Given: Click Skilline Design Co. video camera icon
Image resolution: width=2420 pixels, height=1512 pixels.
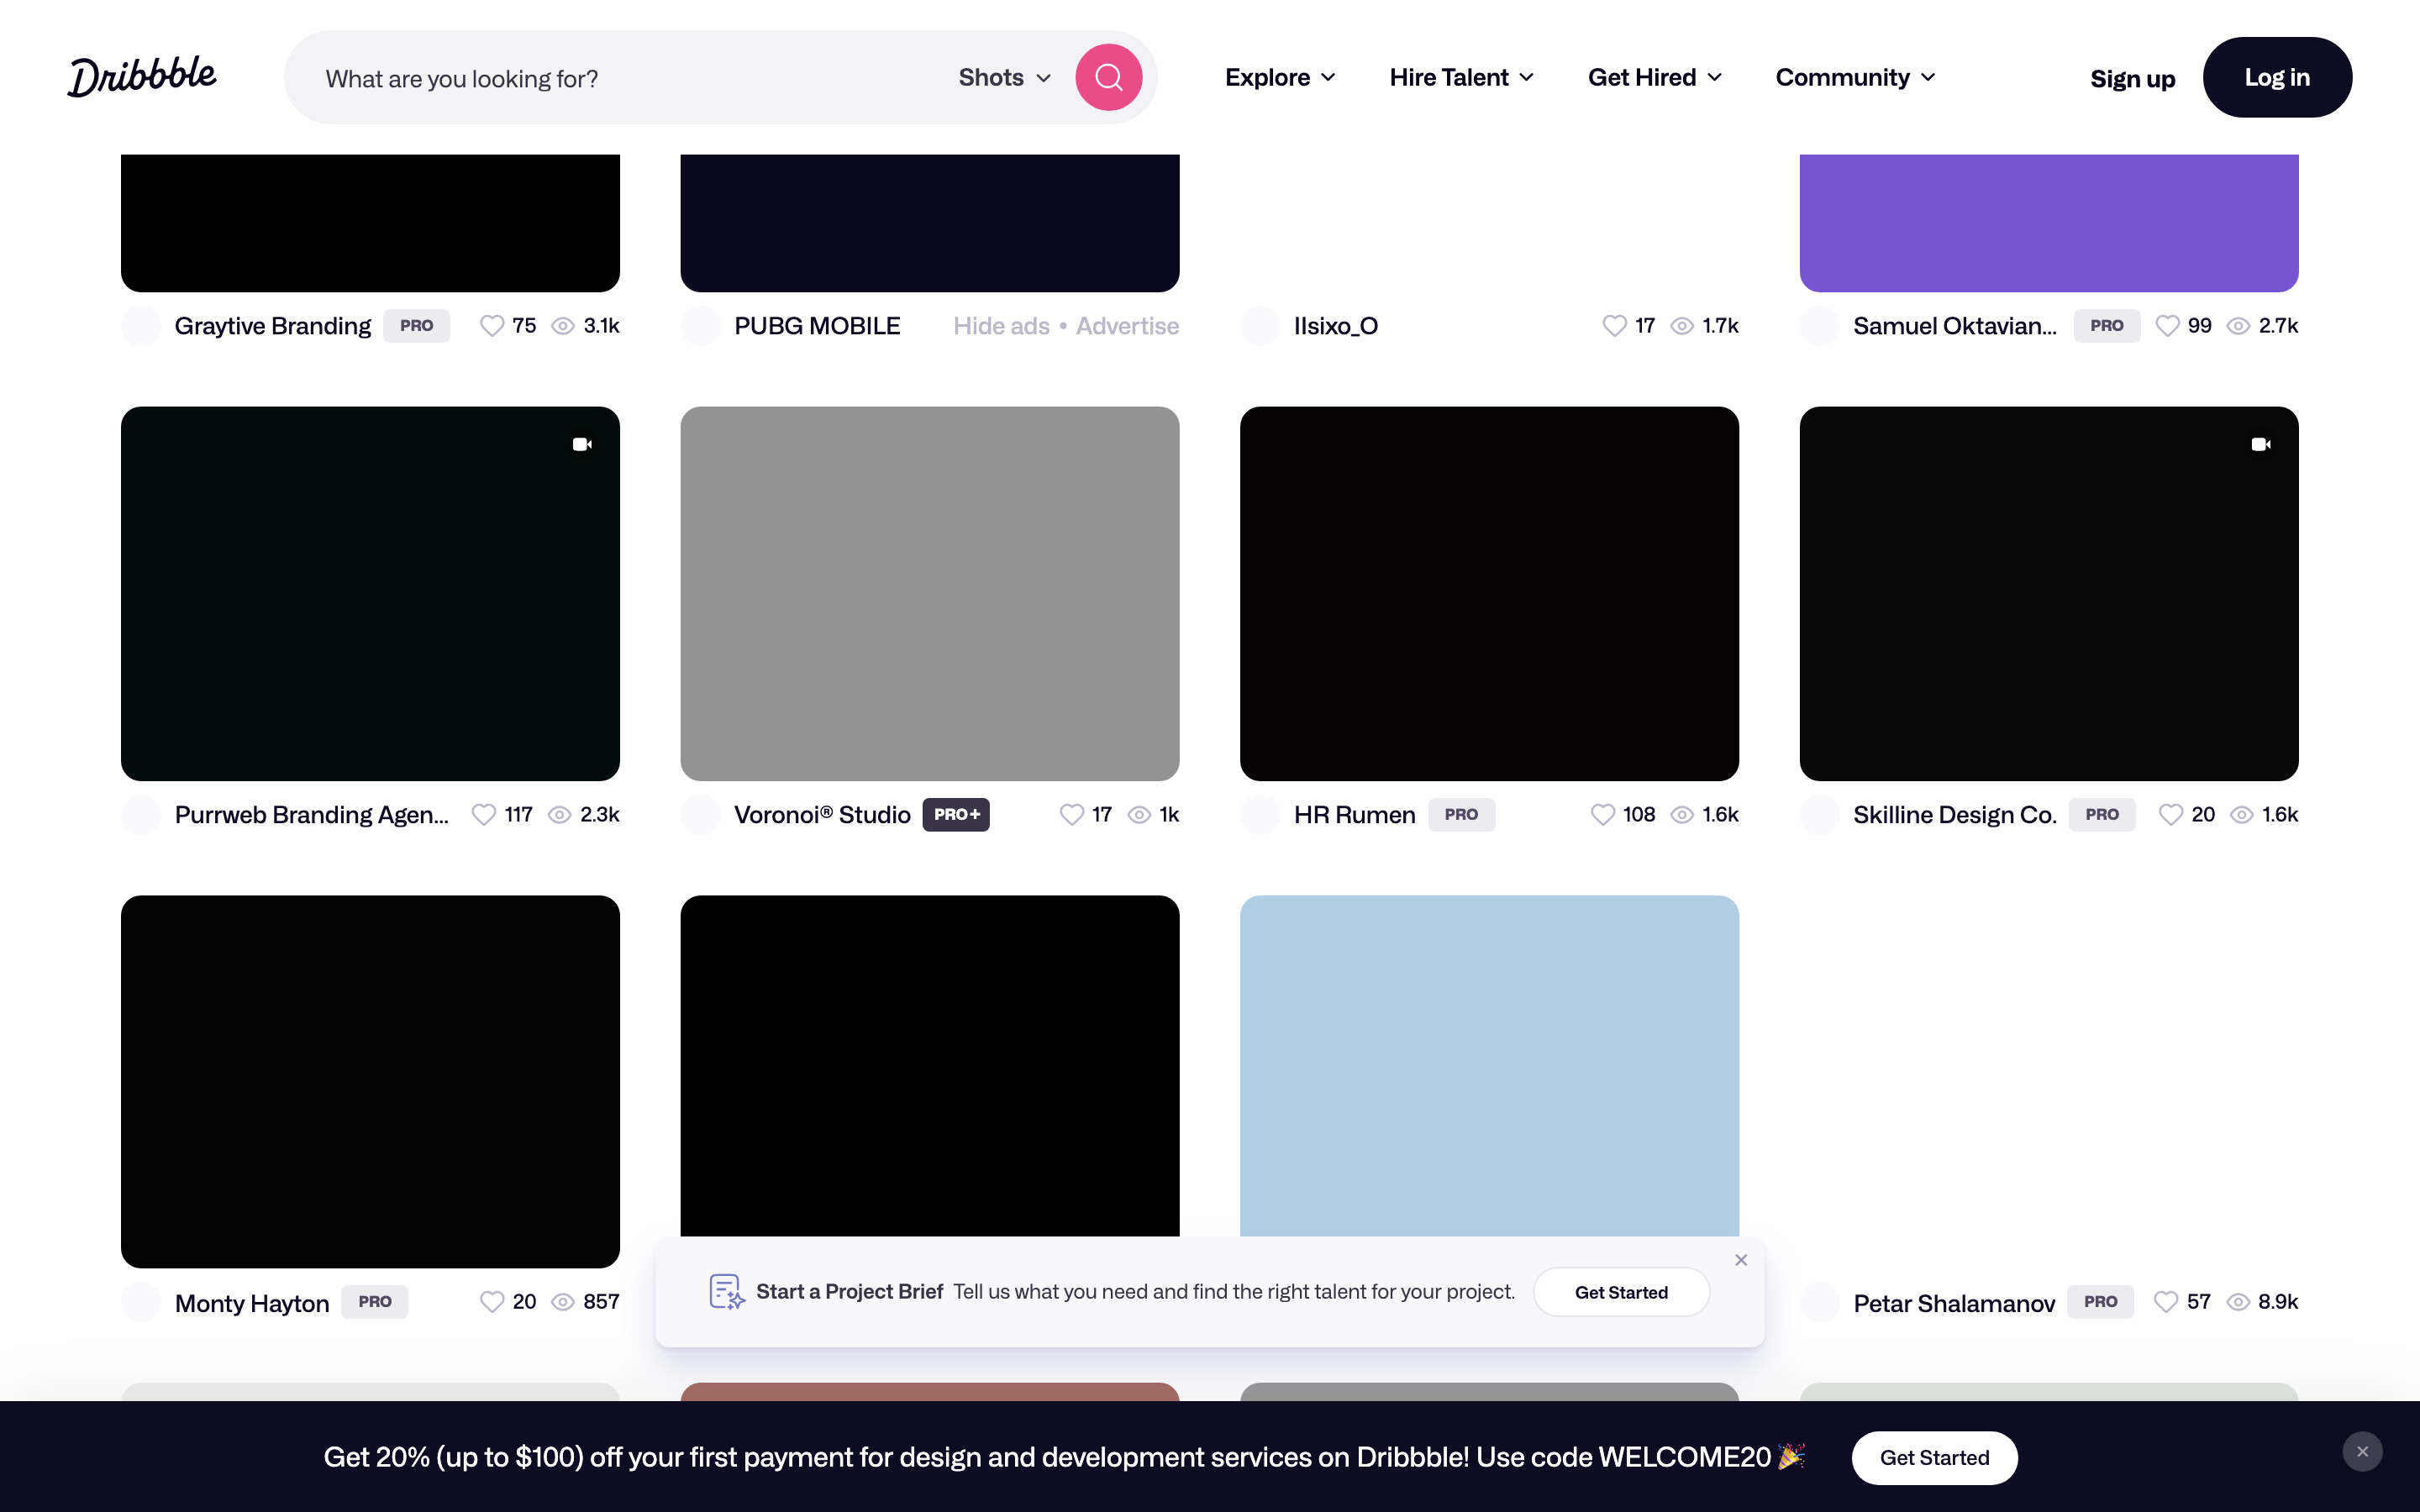Looking at the screenshot, I should pos(2261,444).
